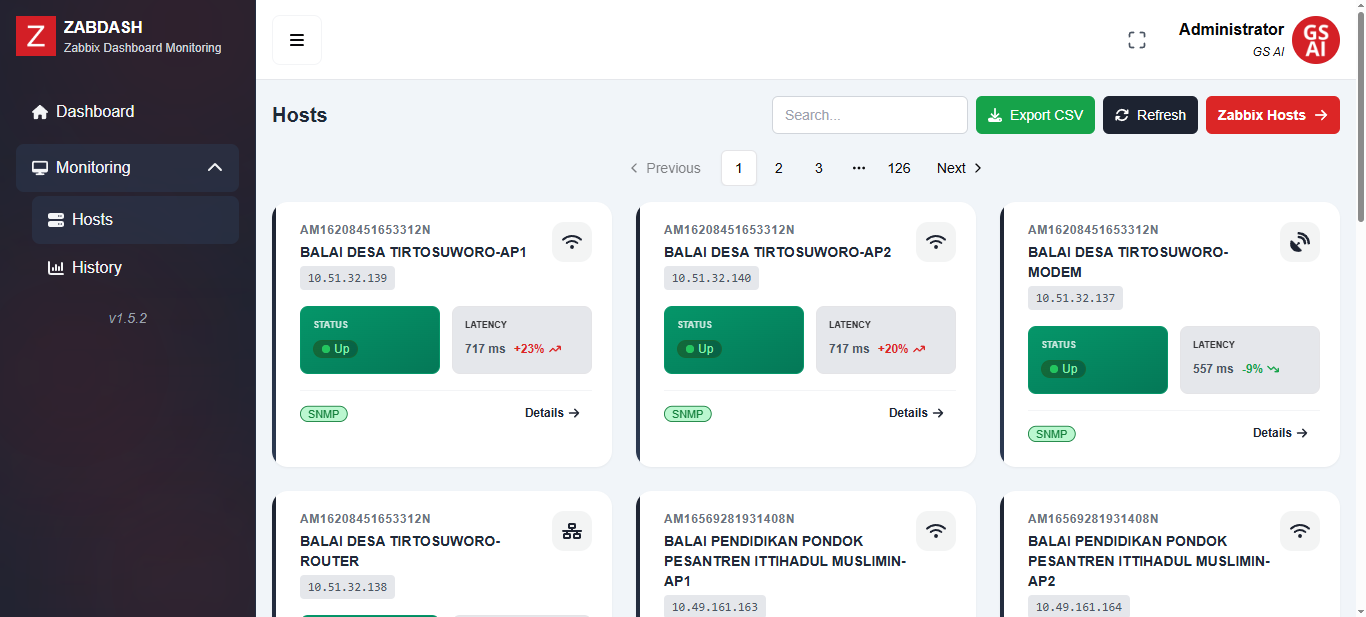This screenshot has width=1366, height=617.
Task: Expand the hidden pages ellipsis in pagination
Action: [858, 168]
